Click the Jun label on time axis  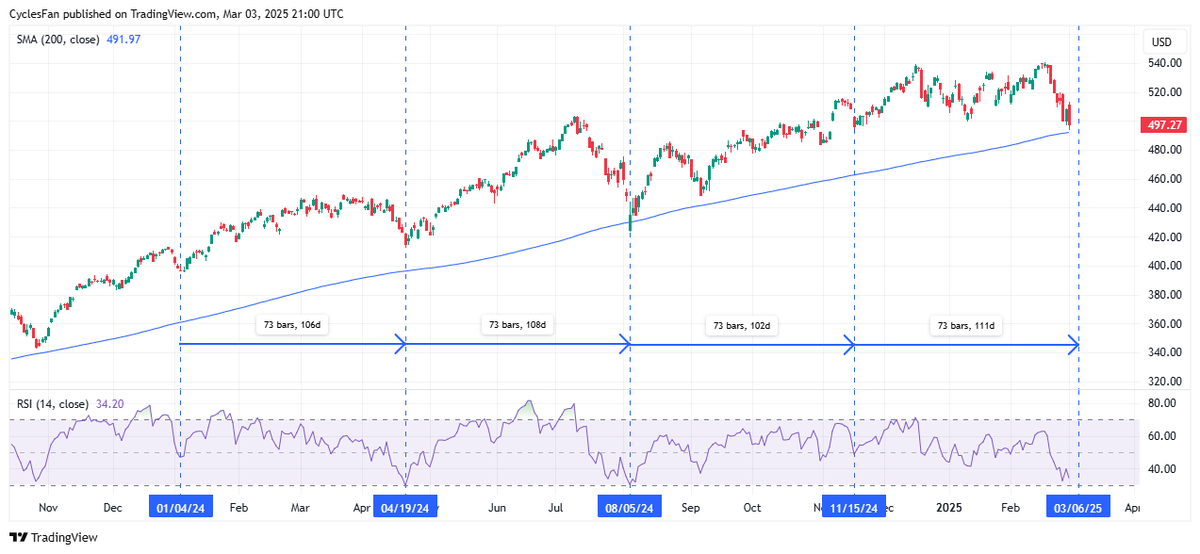pyautogui.click(x=498, y=508)
